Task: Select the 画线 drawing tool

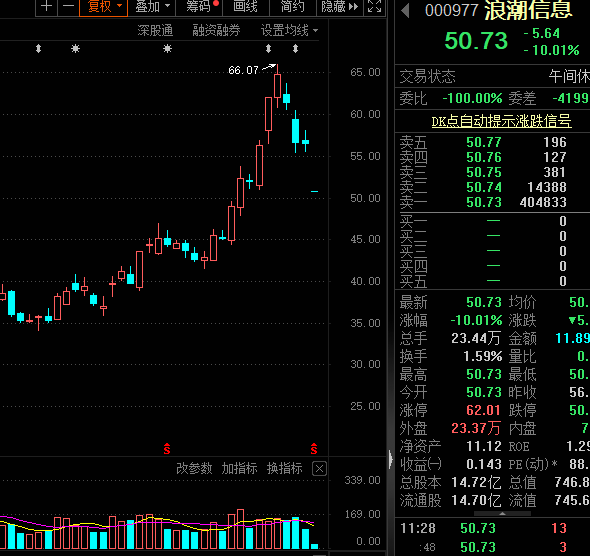Action: (245, 6)
